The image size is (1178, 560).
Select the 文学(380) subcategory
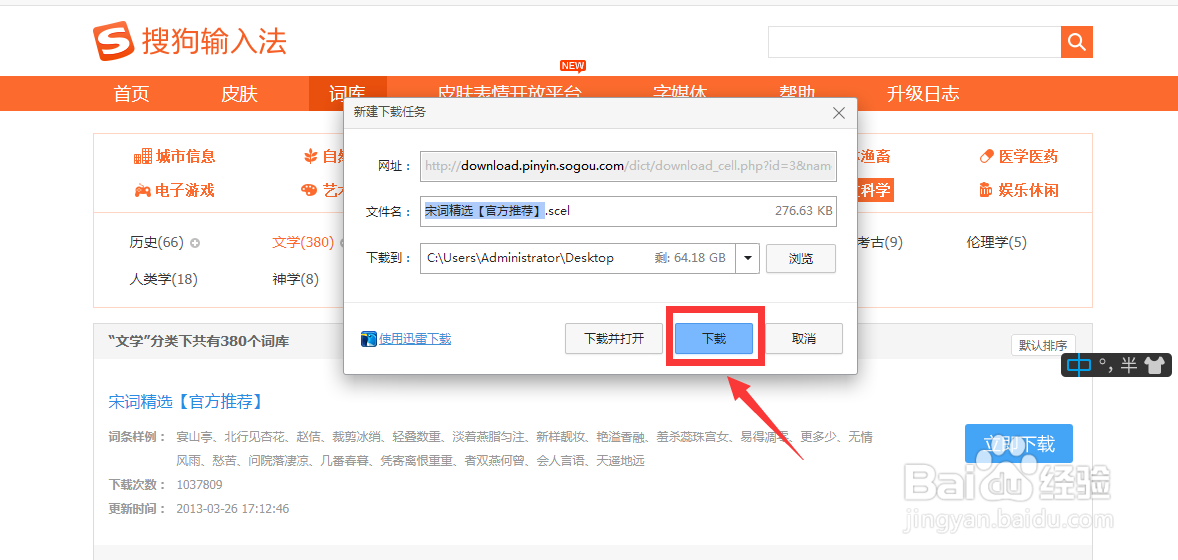303,243
